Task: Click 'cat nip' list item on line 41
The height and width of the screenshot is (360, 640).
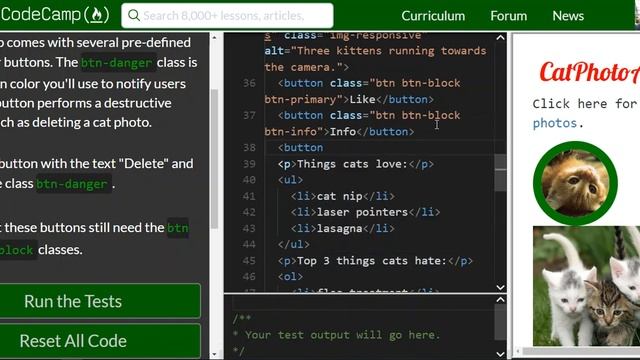Action: [x=340, y=196]
